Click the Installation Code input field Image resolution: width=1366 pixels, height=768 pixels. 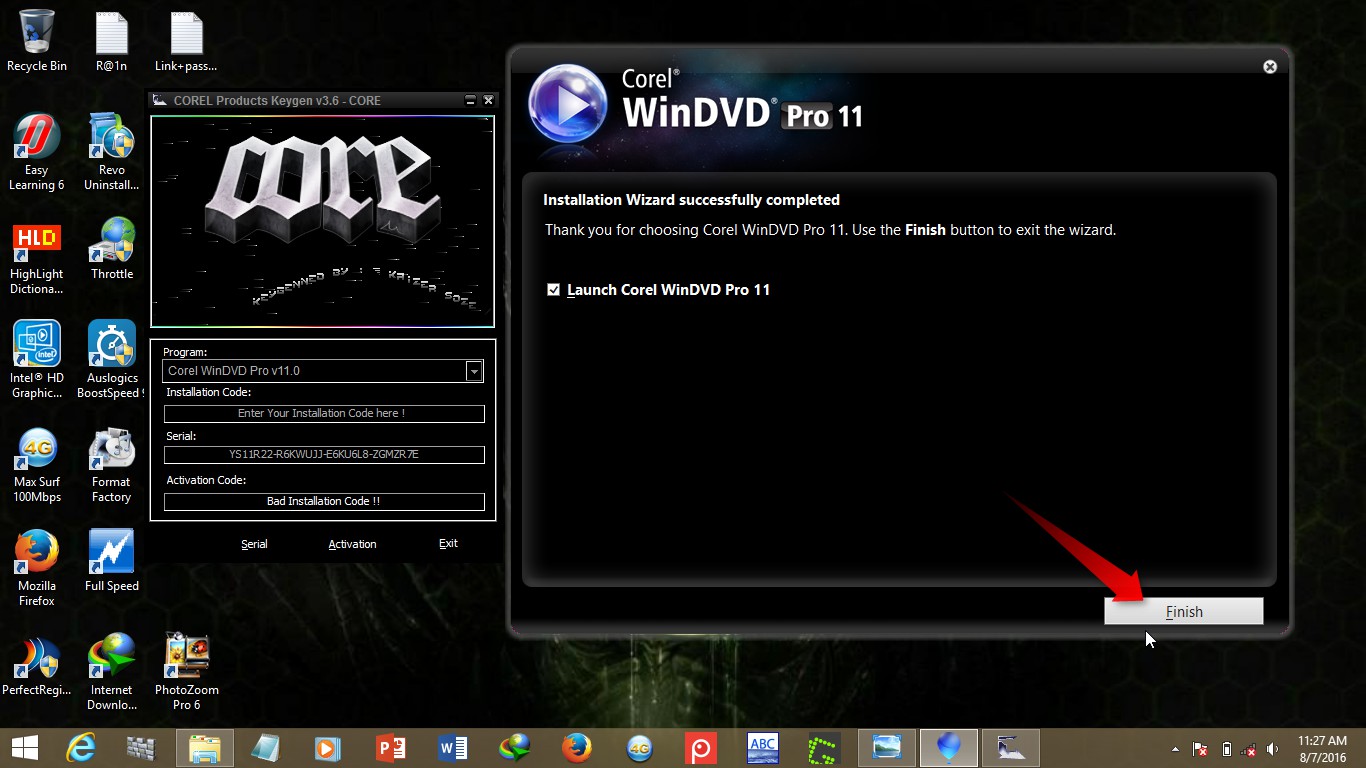(x=324, y=413)
